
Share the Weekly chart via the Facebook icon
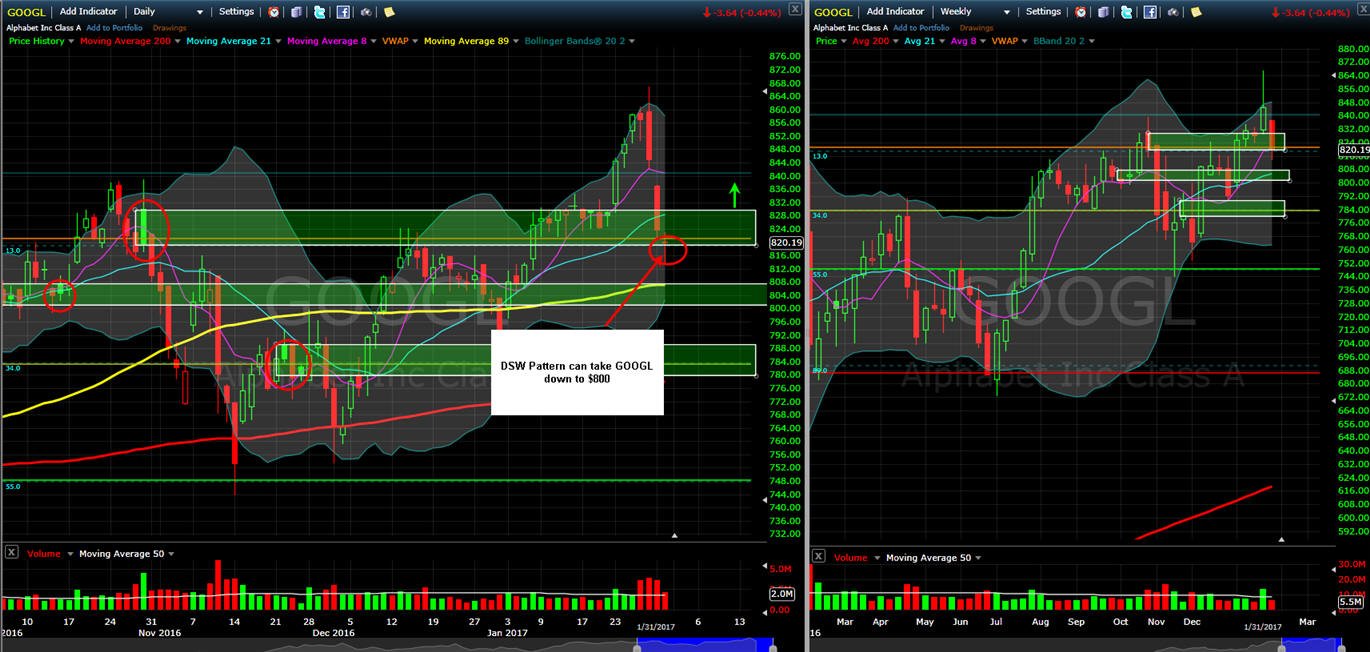(1149, 12)
